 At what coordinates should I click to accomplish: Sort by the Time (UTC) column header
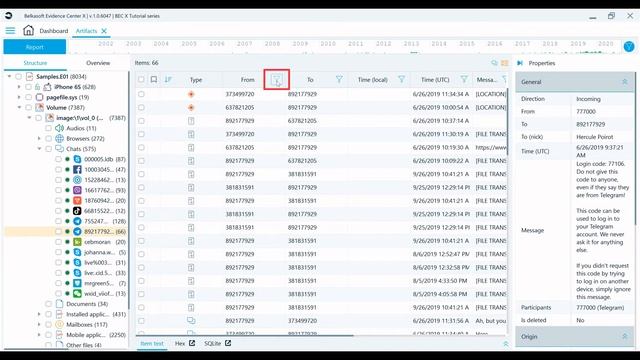(435, 80)
